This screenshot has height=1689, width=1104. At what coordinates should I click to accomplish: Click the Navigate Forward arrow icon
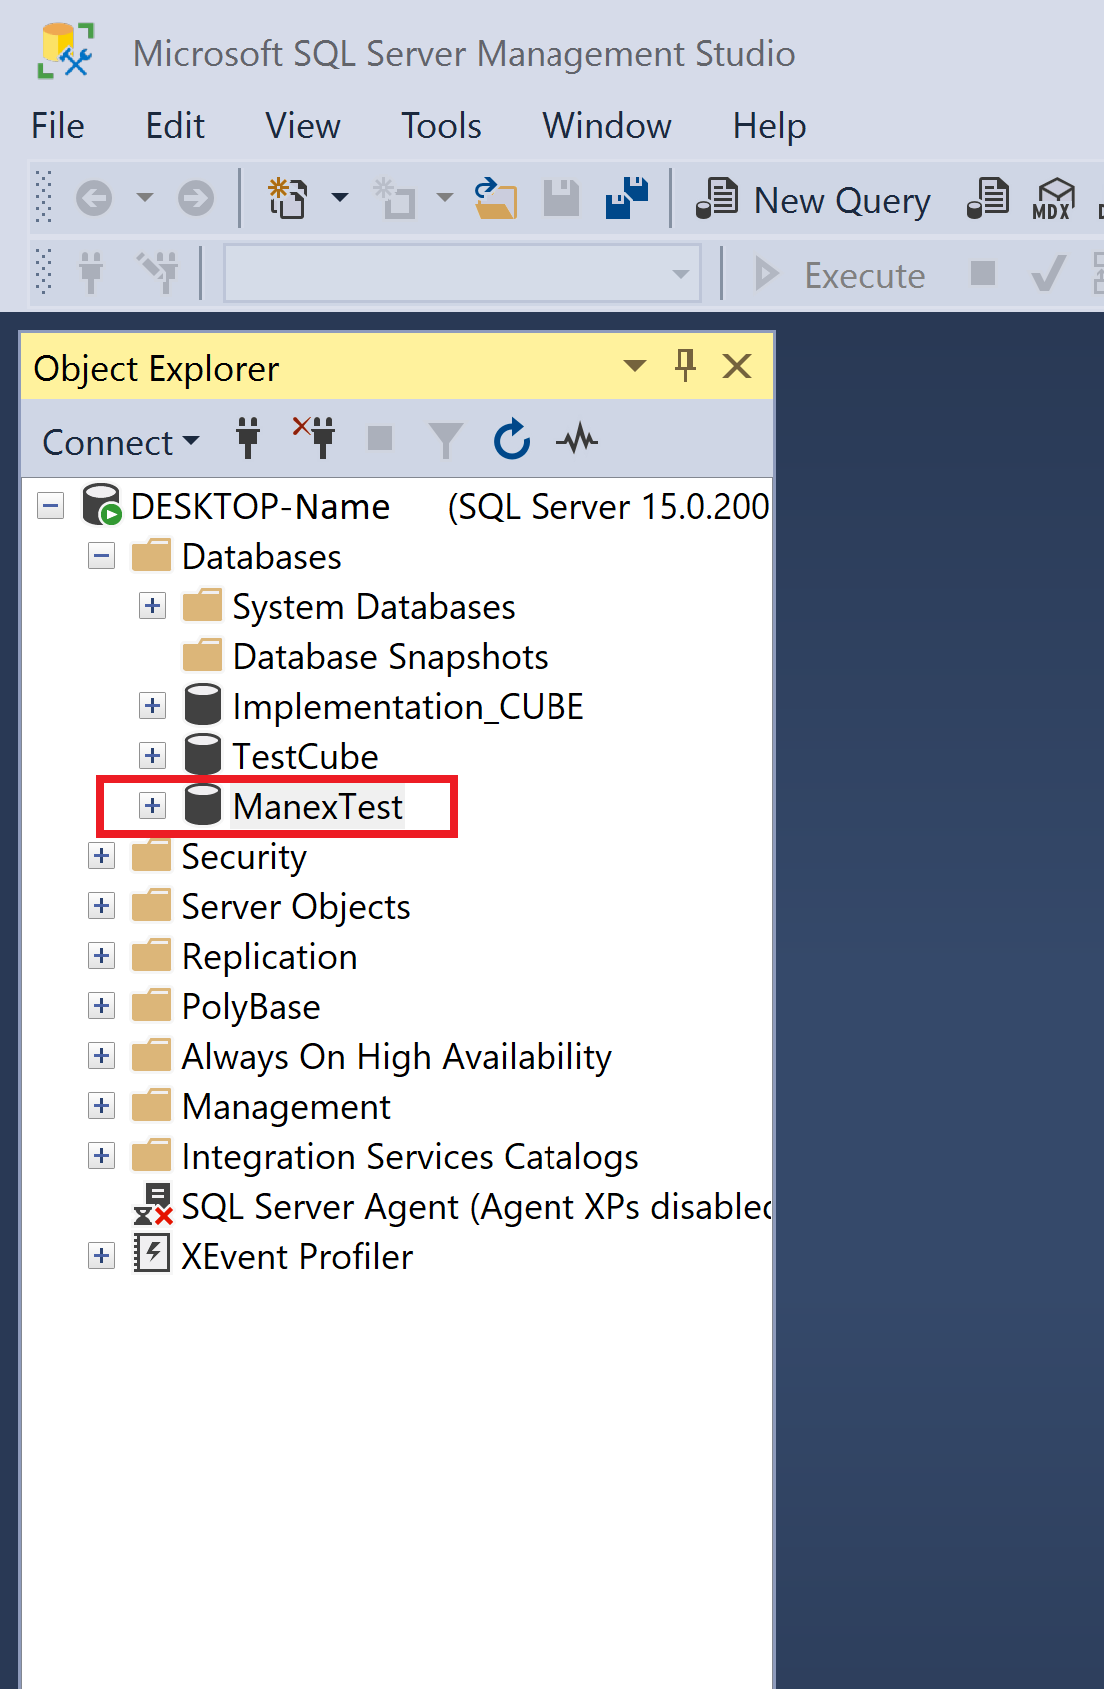click(x=196, y=198)
